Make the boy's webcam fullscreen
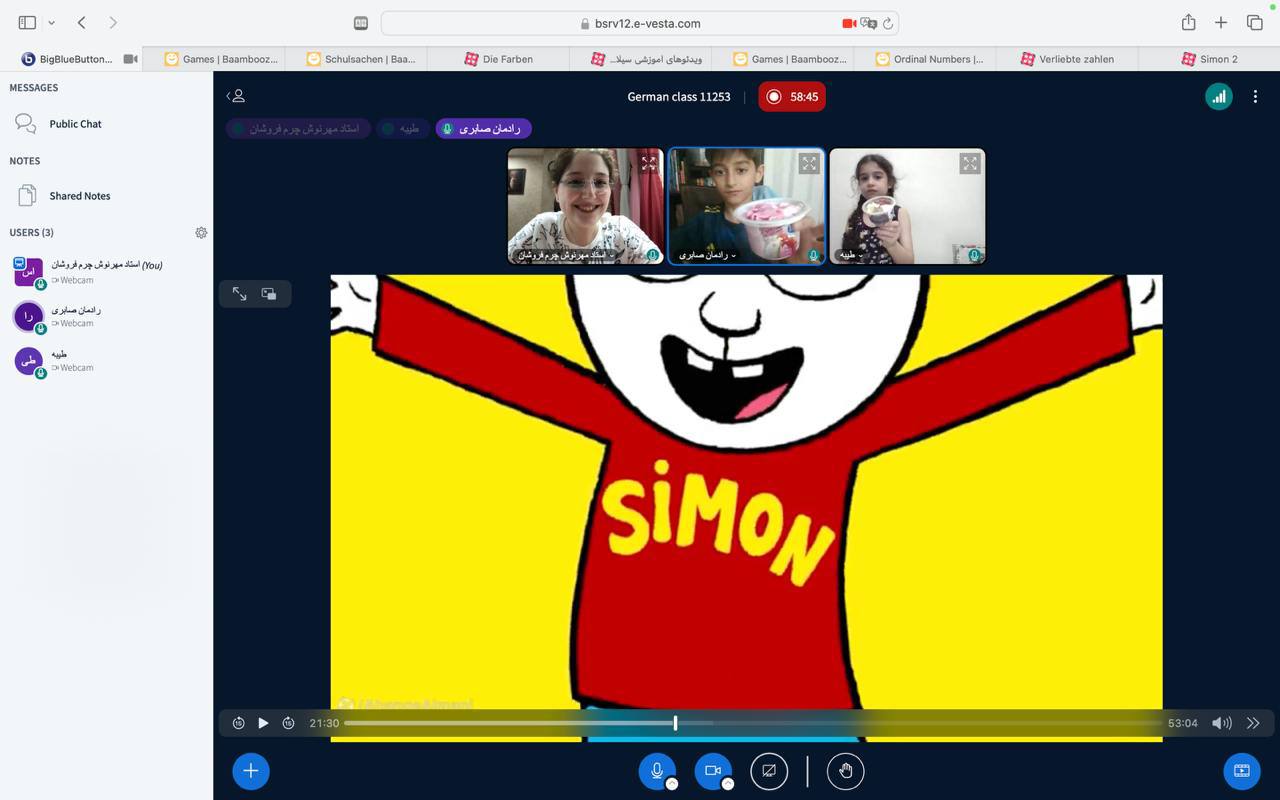The image size is (1280, 800). pos(809,163)
